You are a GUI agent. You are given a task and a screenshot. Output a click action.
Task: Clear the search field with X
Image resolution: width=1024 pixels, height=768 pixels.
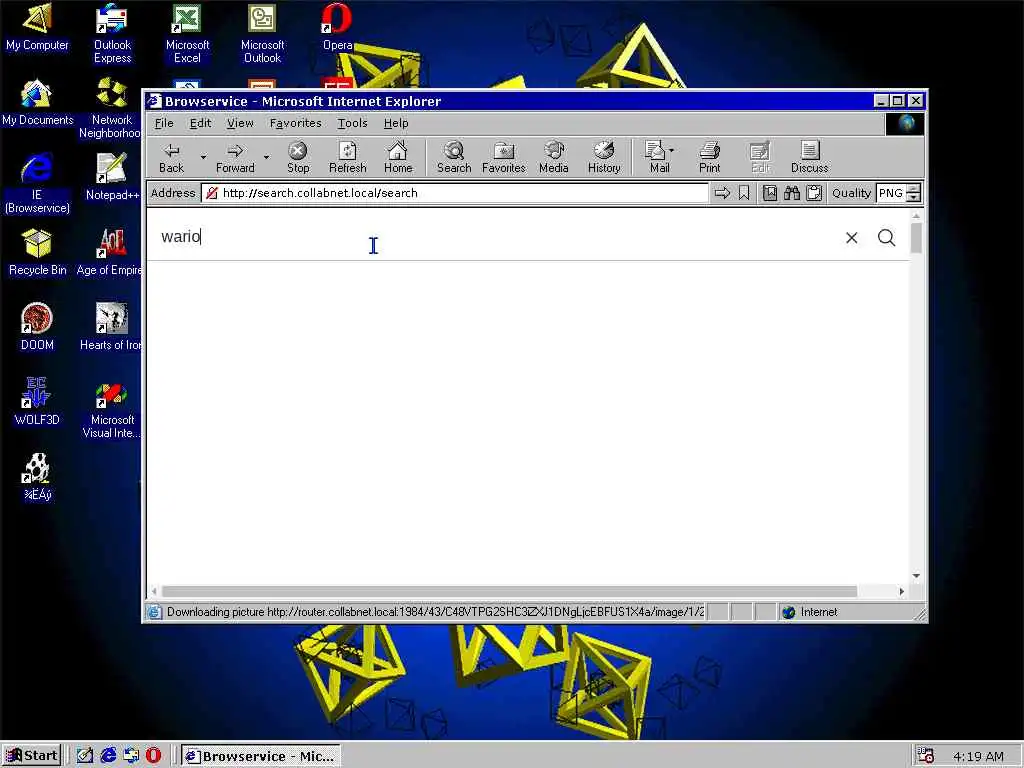click(x=852, y=238)
